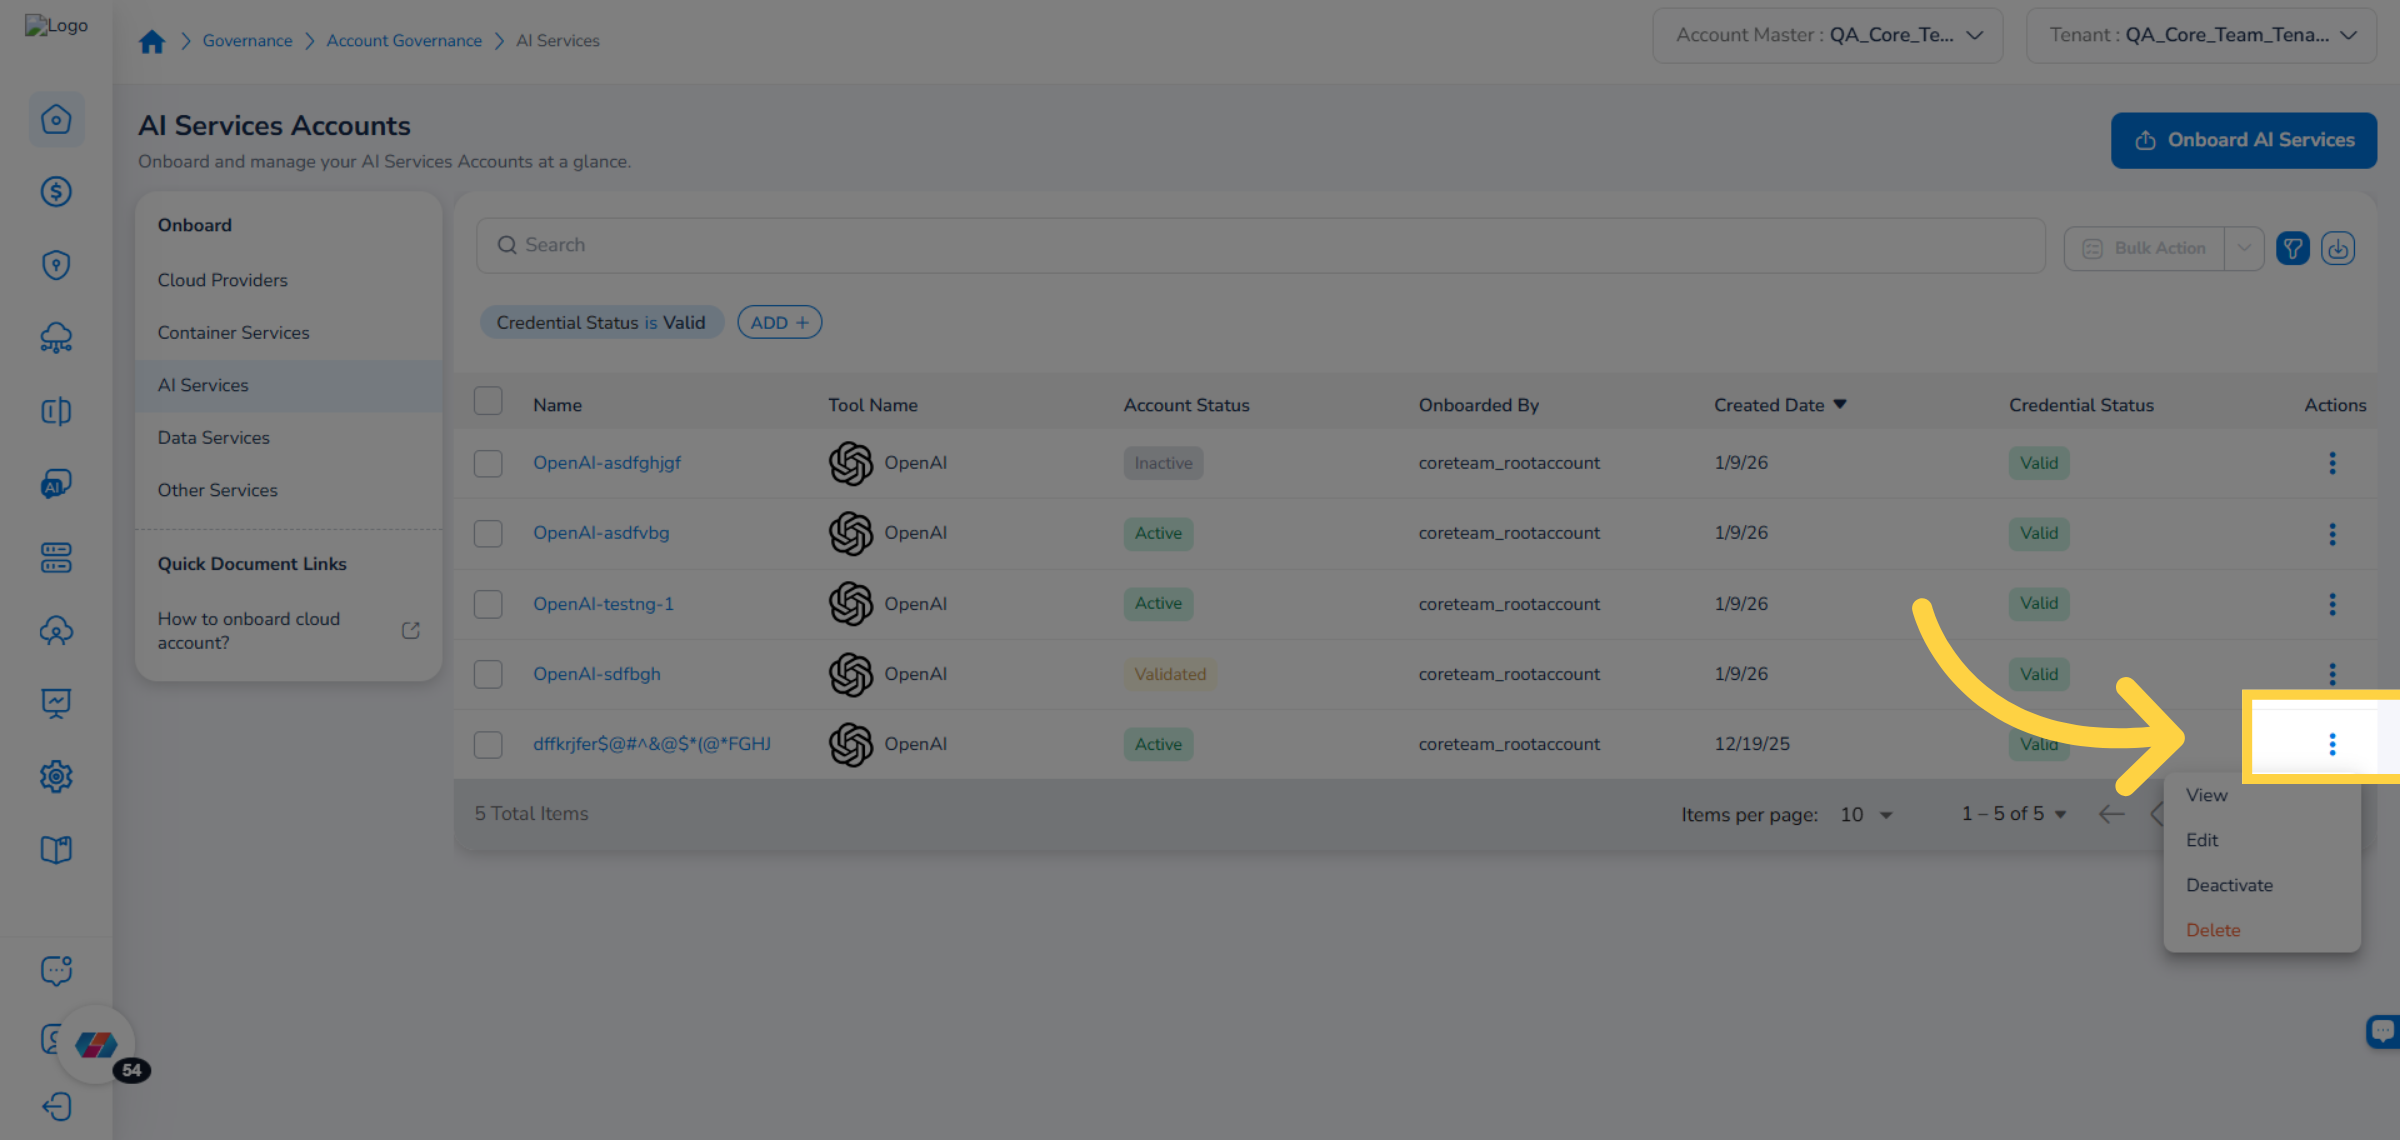Click the home breadcrumb icon
The image size is (2400, 1140).
coord(152,41)
